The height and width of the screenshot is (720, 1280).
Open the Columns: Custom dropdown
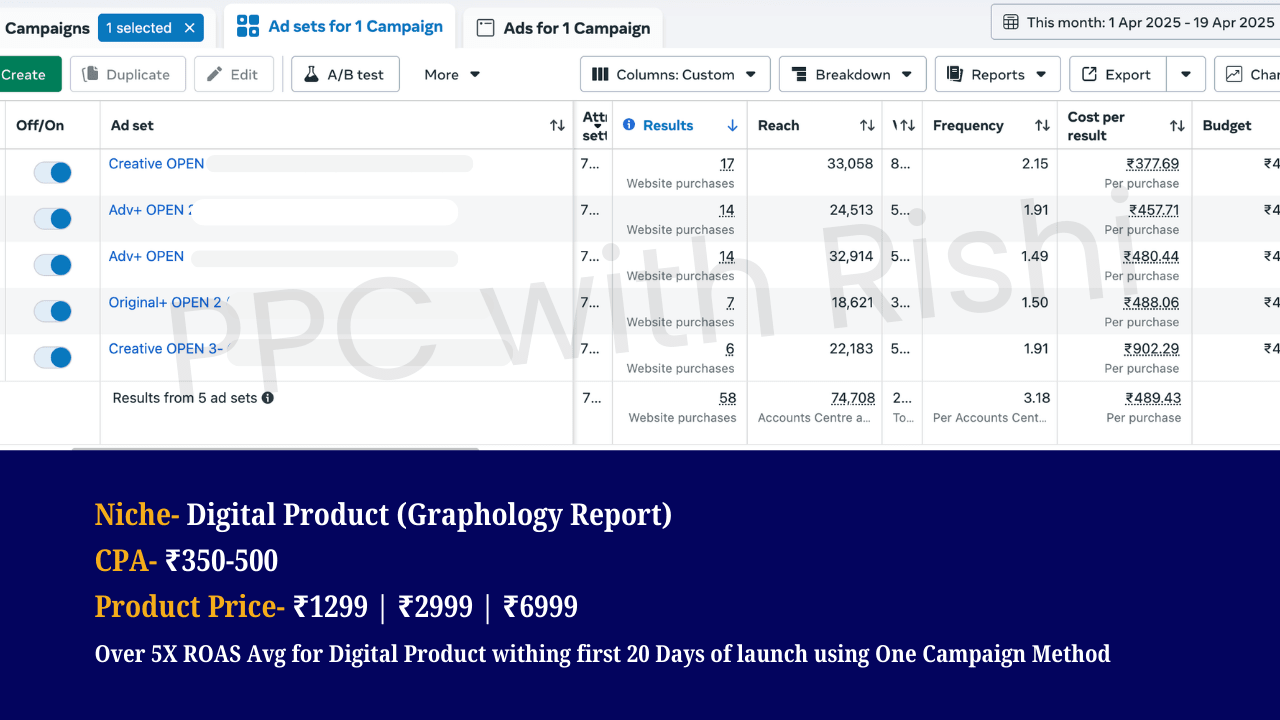tap(675, 74)
